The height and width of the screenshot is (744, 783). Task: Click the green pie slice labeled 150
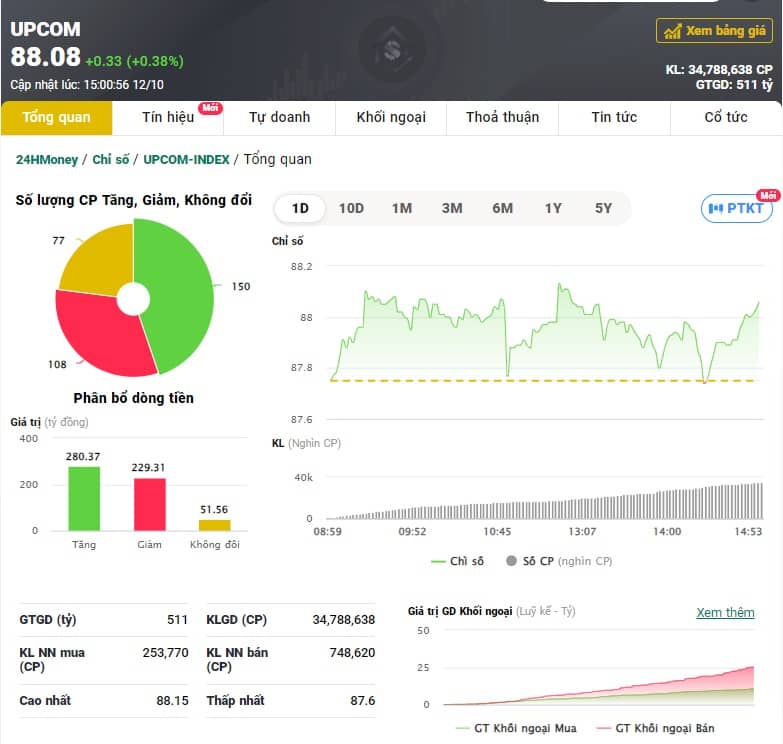click(180, 295)
